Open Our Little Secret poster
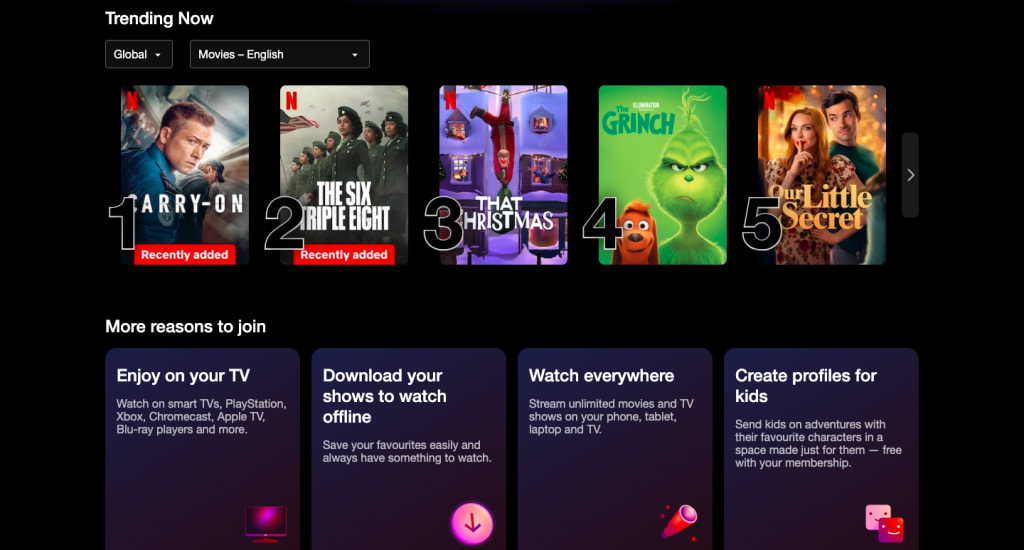Screen dimensions: 1024x550 pos(822,175)
